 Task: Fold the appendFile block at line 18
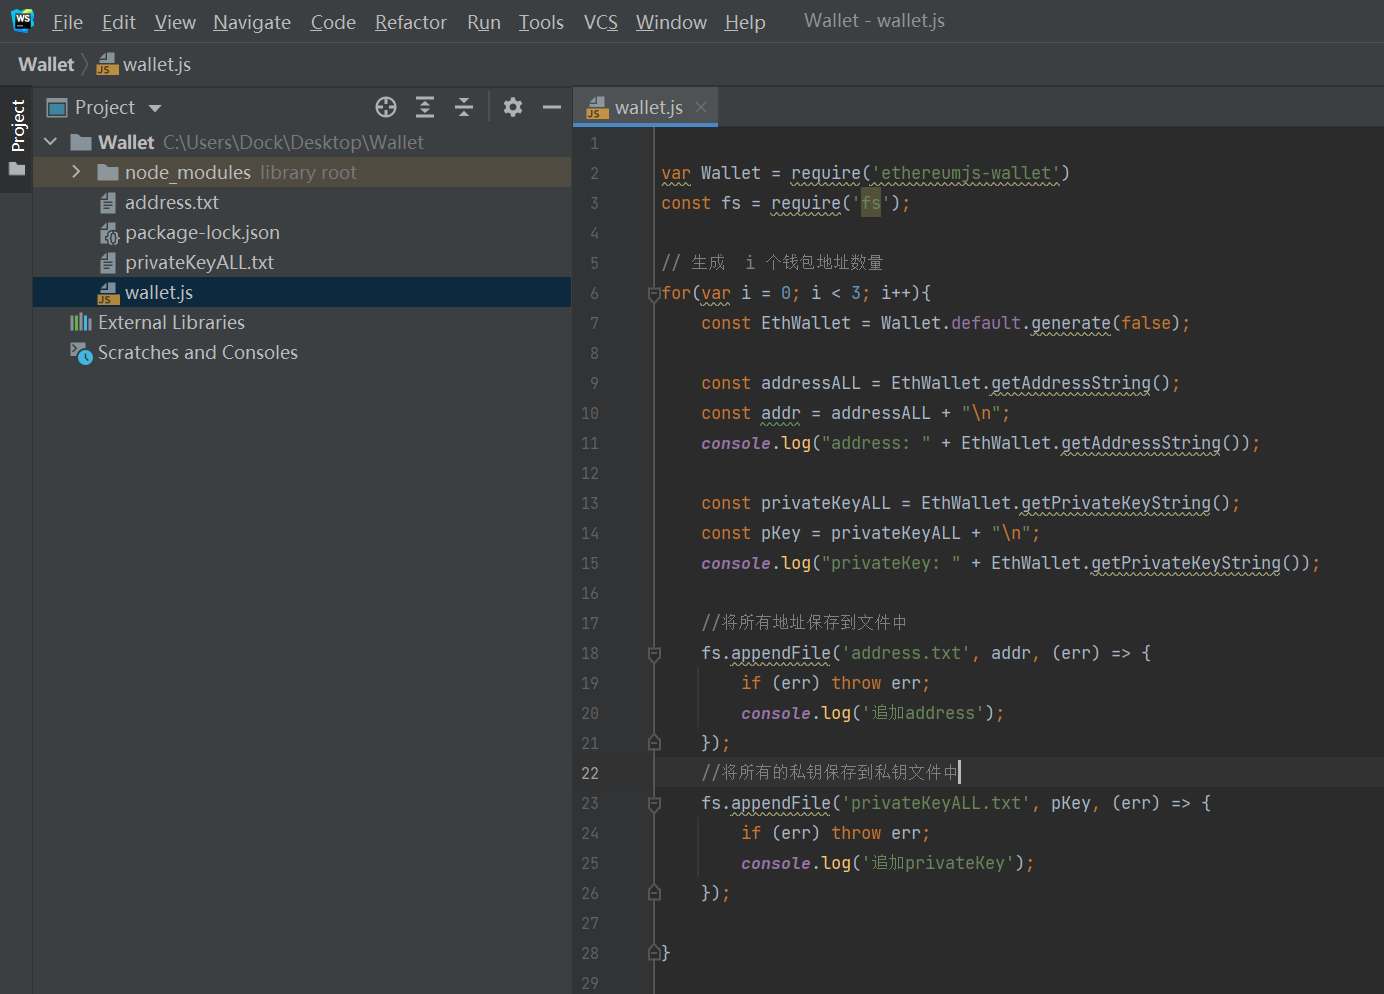[x=654, y=654]
